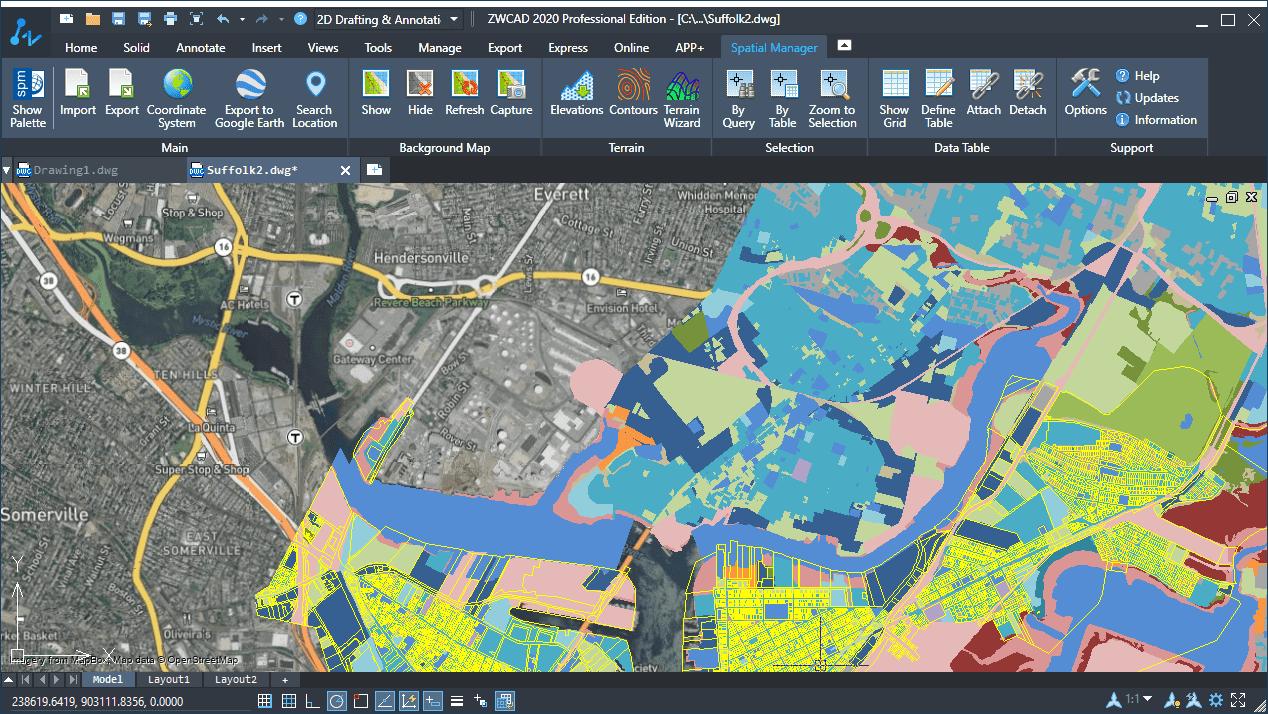
Task: Open Help in Support group
Action: point(1137,76)
